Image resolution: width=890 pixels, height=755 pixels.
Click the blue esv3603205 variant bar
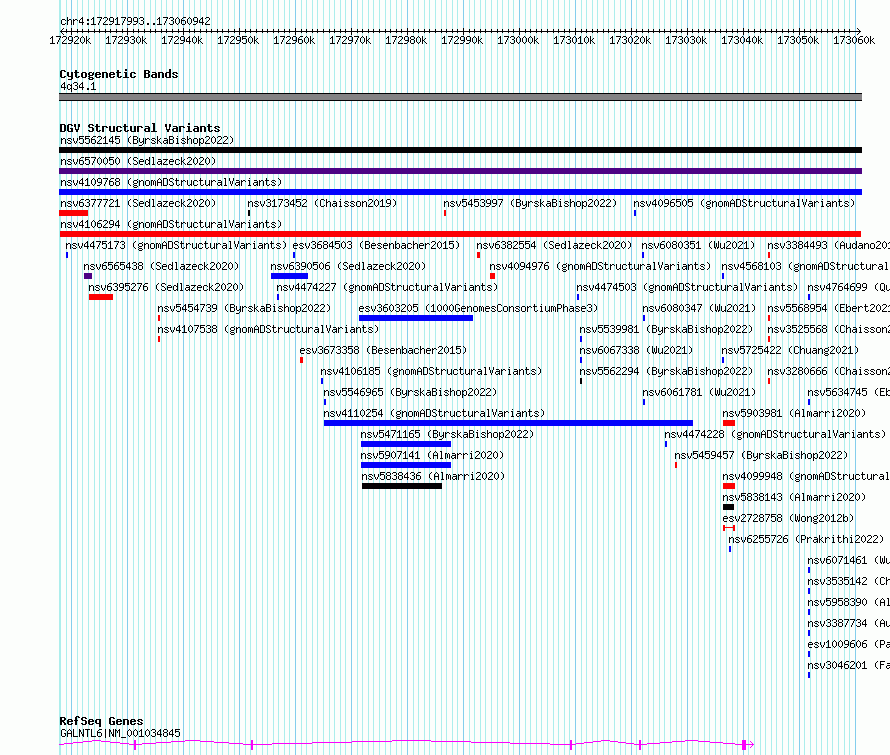tap(416, 318)
